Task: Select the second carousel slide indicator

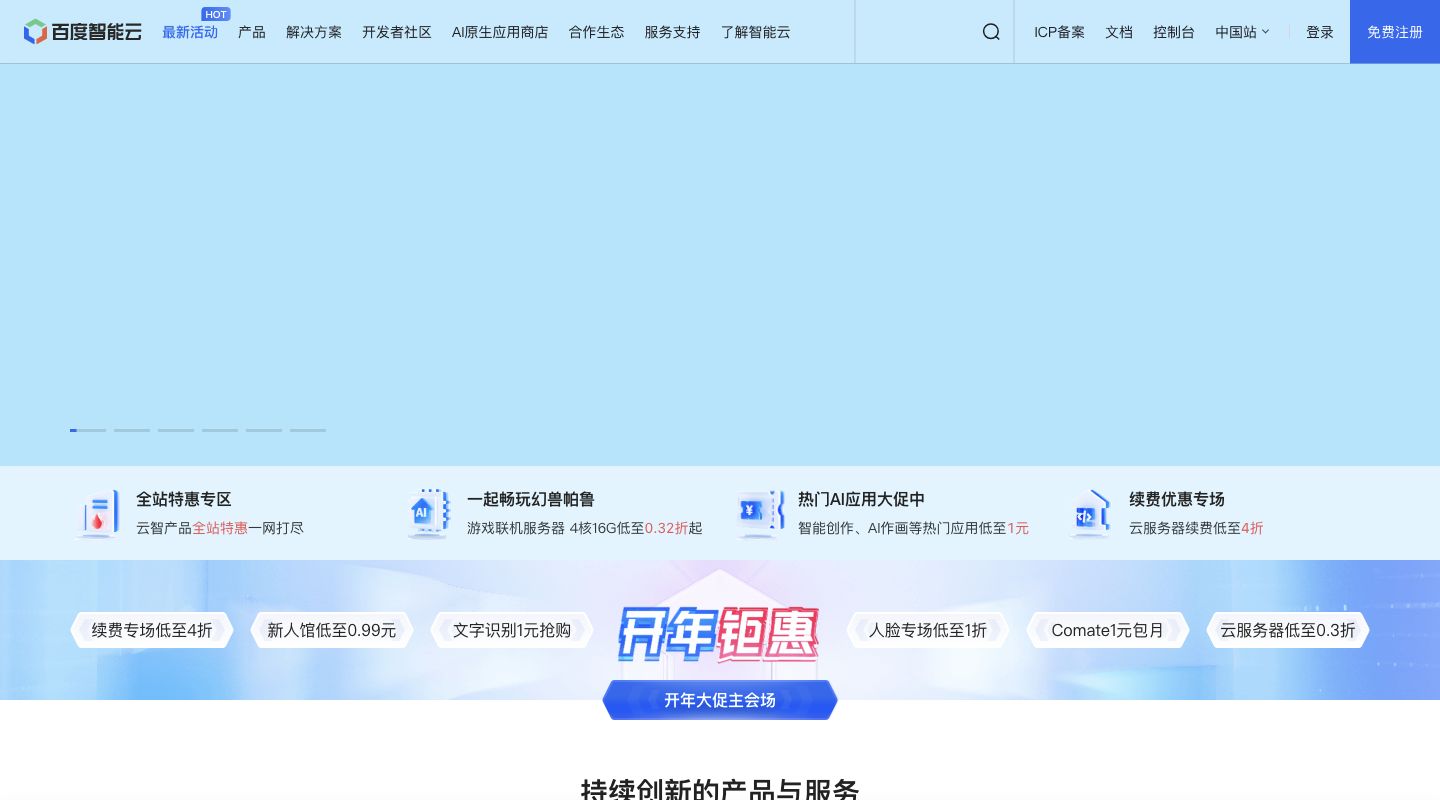Action: (132, 430)
